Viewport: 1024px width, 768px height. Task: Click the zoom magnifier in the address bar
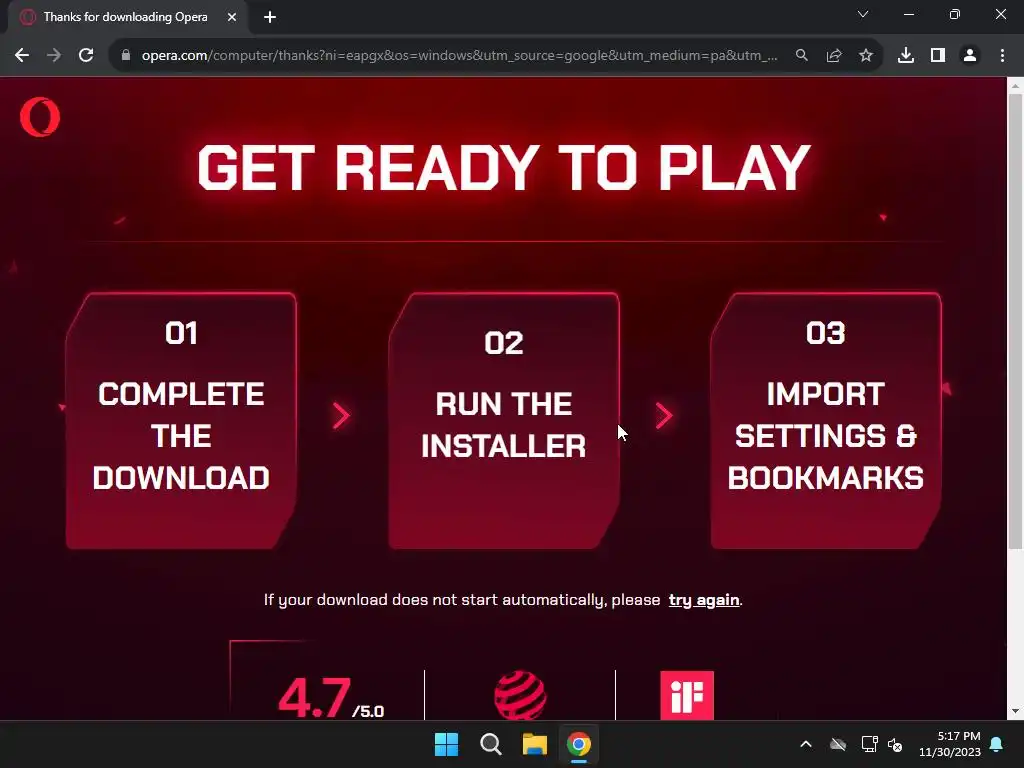click(801, 56)
